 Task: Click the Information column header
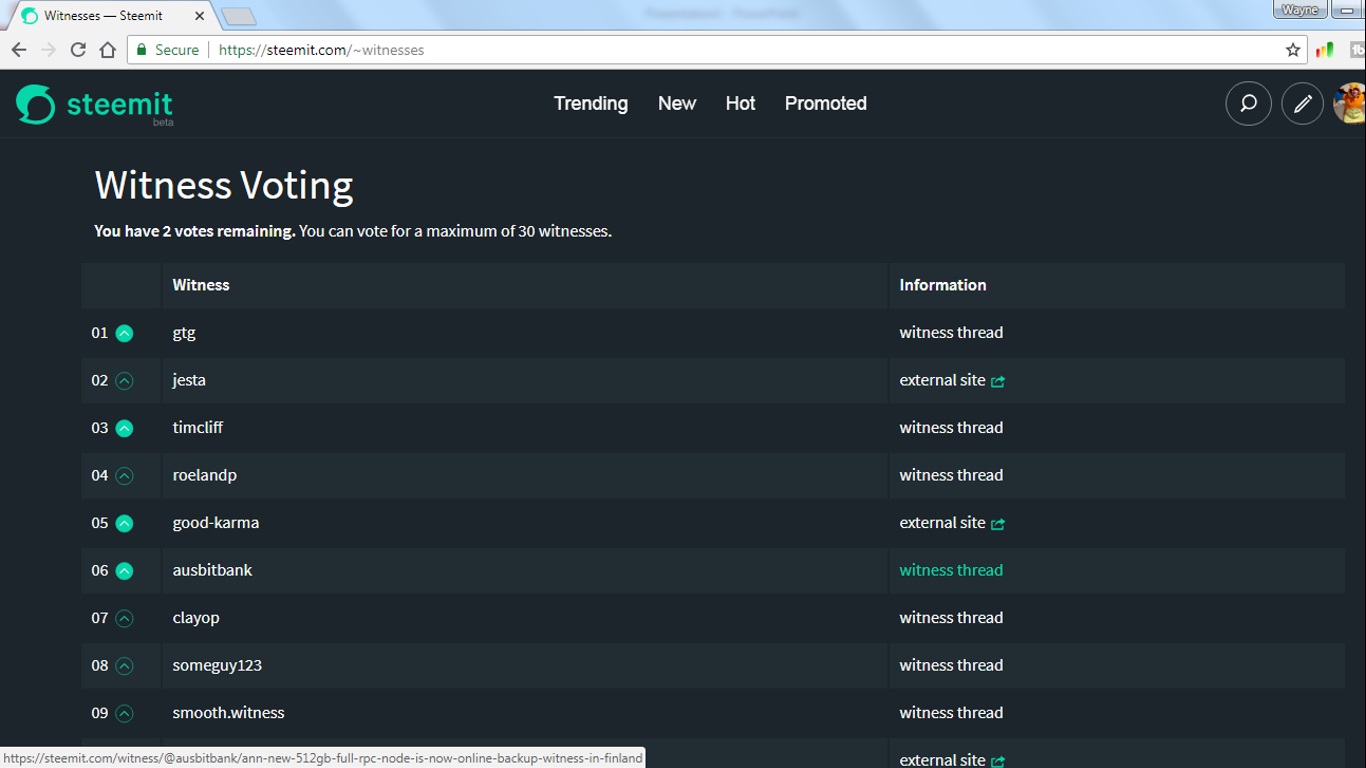[x=943, y=285]
